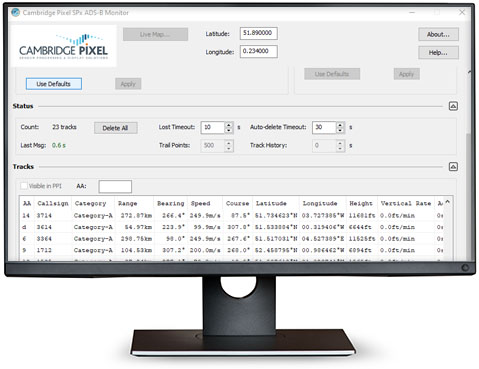Sort by the Vertical Rate column header
Viewport: 479px width, 369px height.
point(406,203)
